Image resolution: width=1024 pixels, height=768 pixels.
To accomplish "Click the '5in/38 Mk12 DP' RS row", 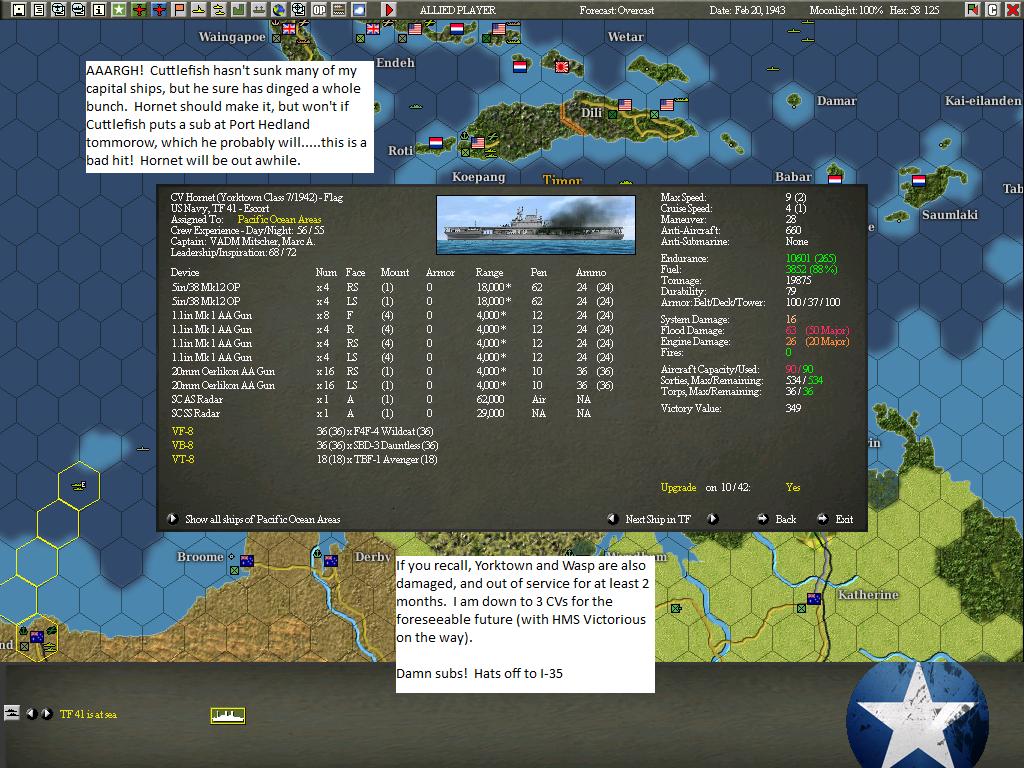I will pos(392,287).
